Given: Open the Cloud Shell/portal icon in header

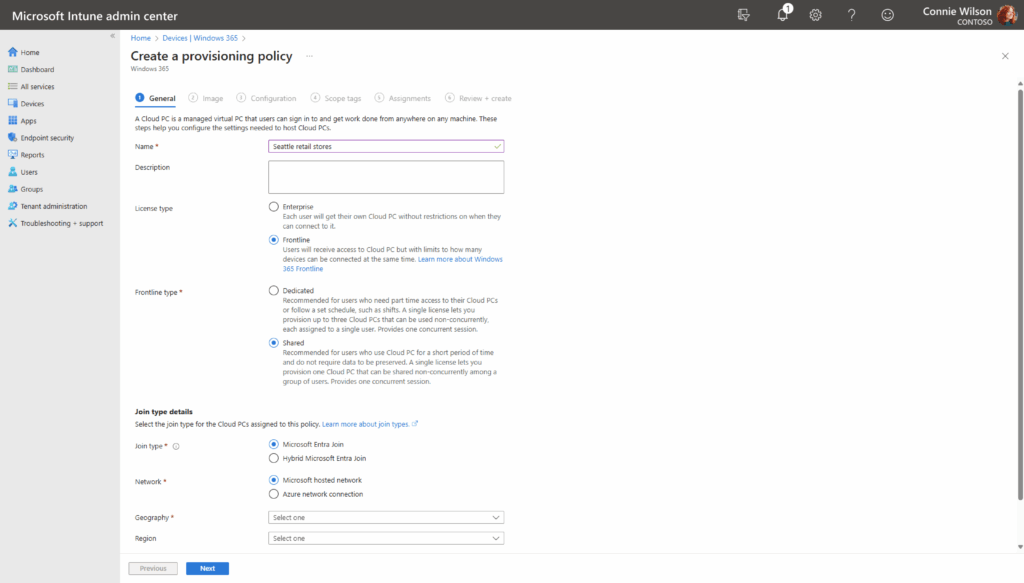Looking at the screenshot, I should (743, 15).
